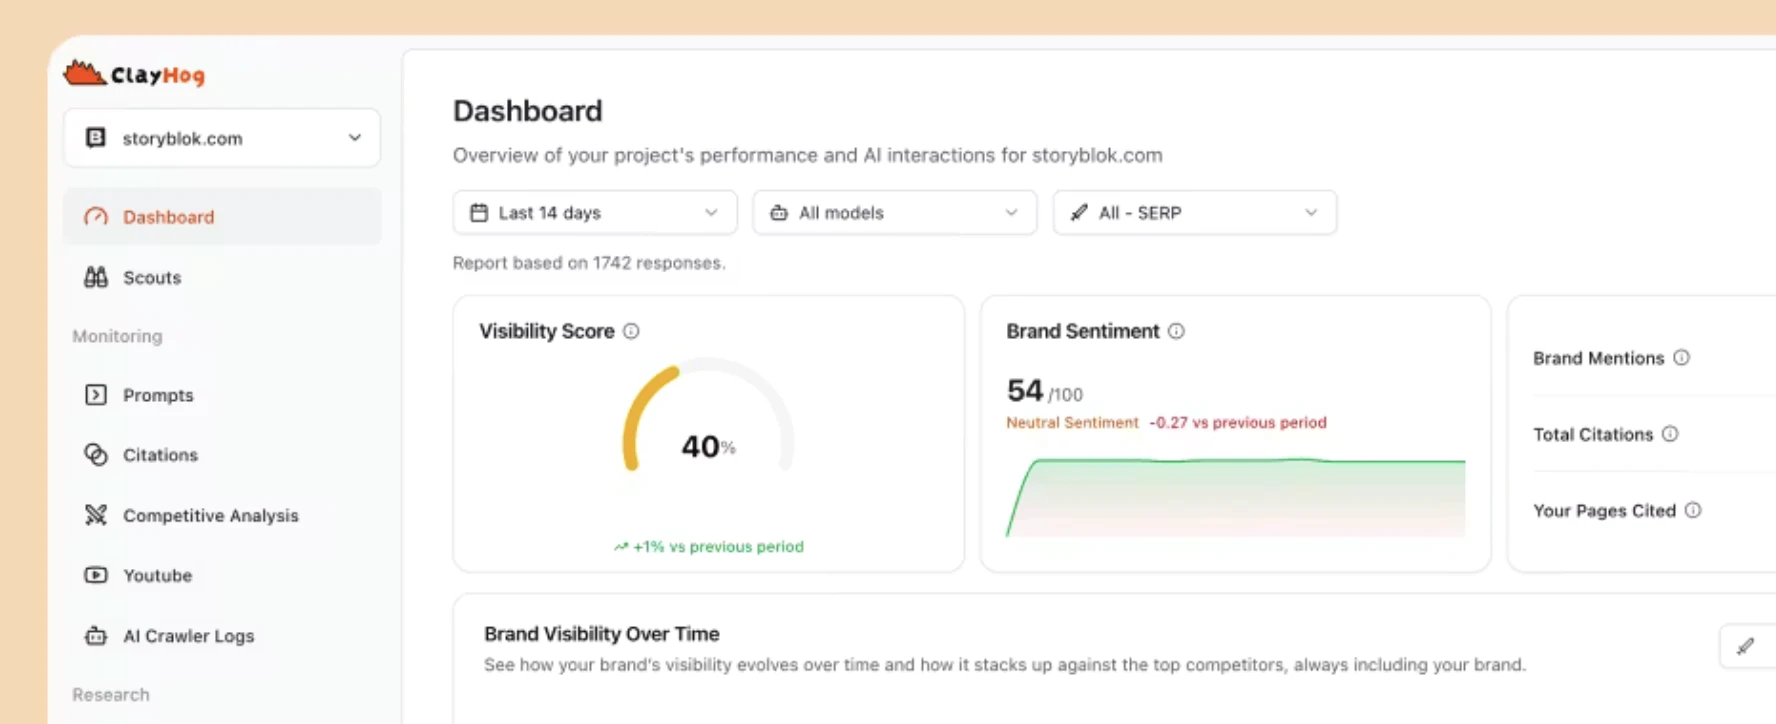This screenshot has width=1776, height=724.
Task: Open AI Crawler Logs page
Action: [x=222, y=636]
